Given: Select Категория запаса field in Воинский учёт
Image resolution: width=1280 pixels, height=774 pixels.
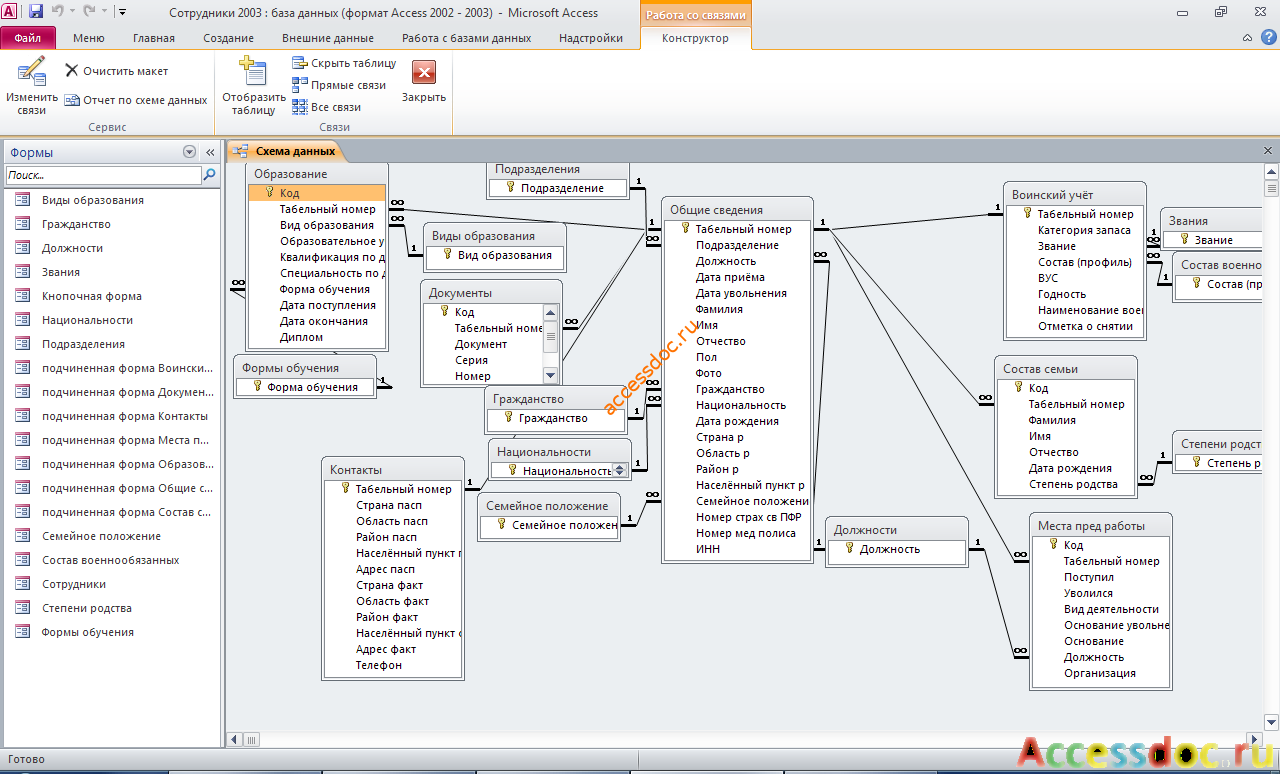Looking at the screenshot, I should 1084,230.
